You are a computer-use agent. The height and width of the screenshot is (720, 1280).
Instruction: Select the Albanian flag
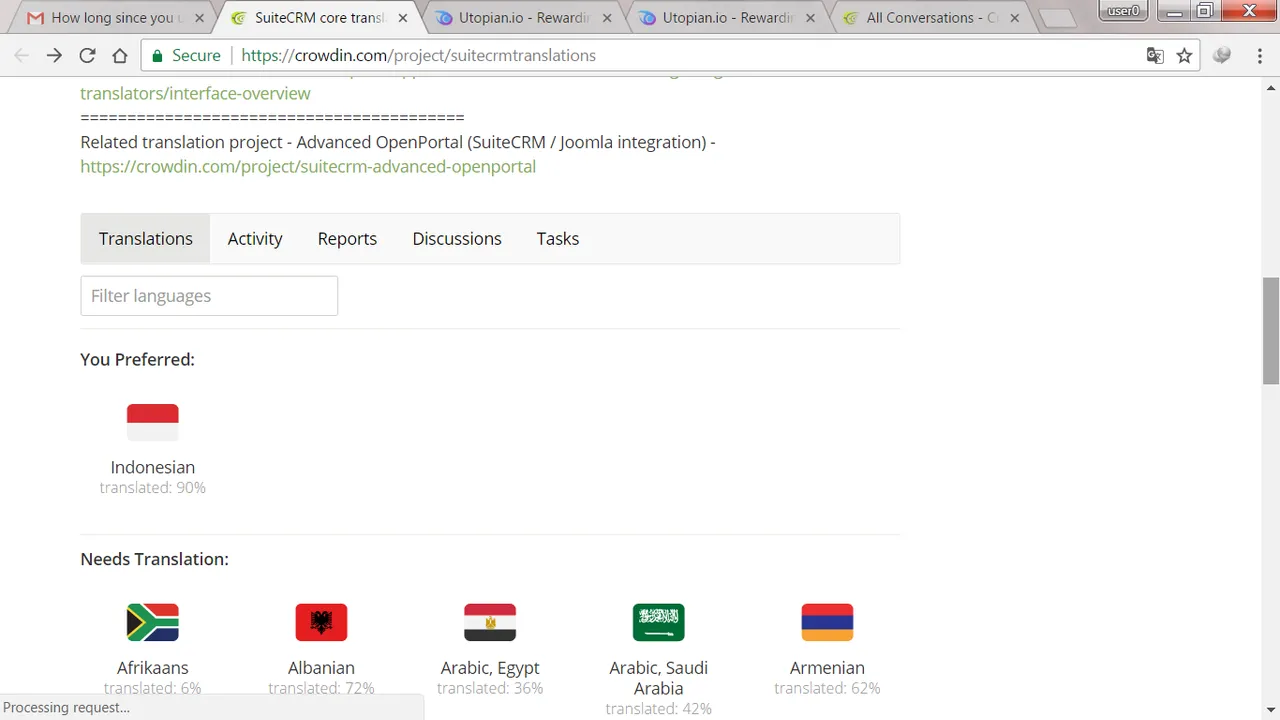coord(321,622)
